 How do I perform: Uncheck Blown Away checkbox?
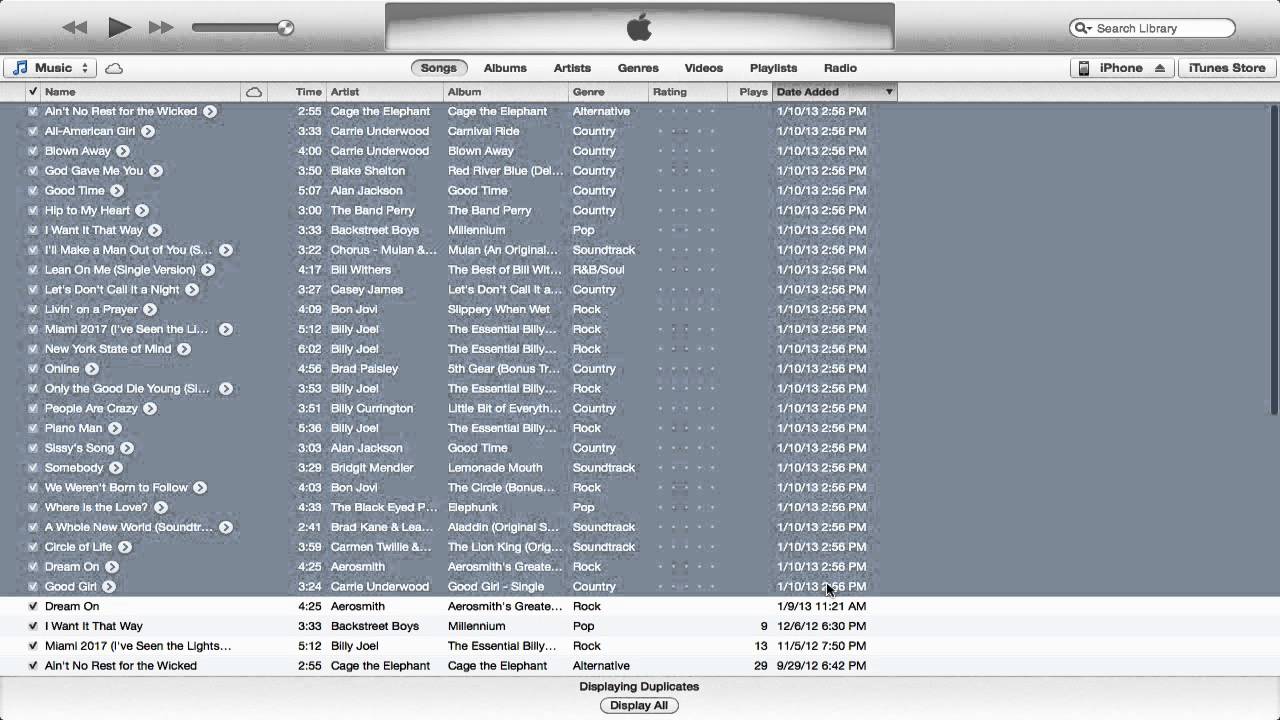click(x=33, y=151)
